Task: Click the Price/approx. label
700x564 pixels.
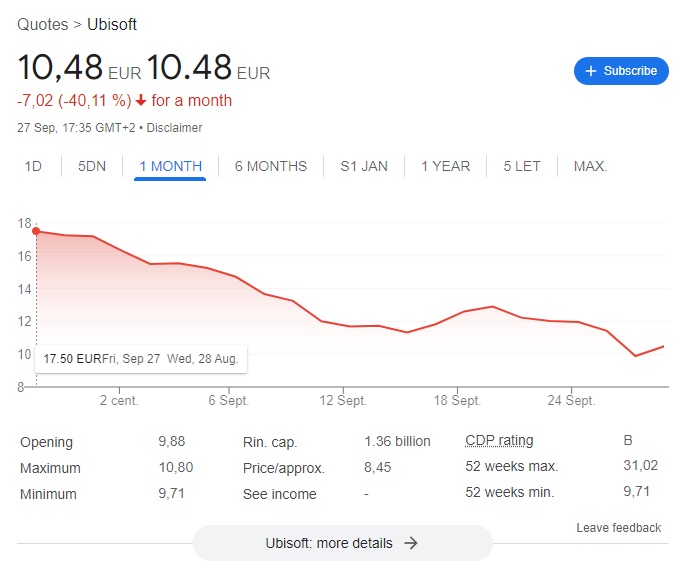Action: [284, 468]
